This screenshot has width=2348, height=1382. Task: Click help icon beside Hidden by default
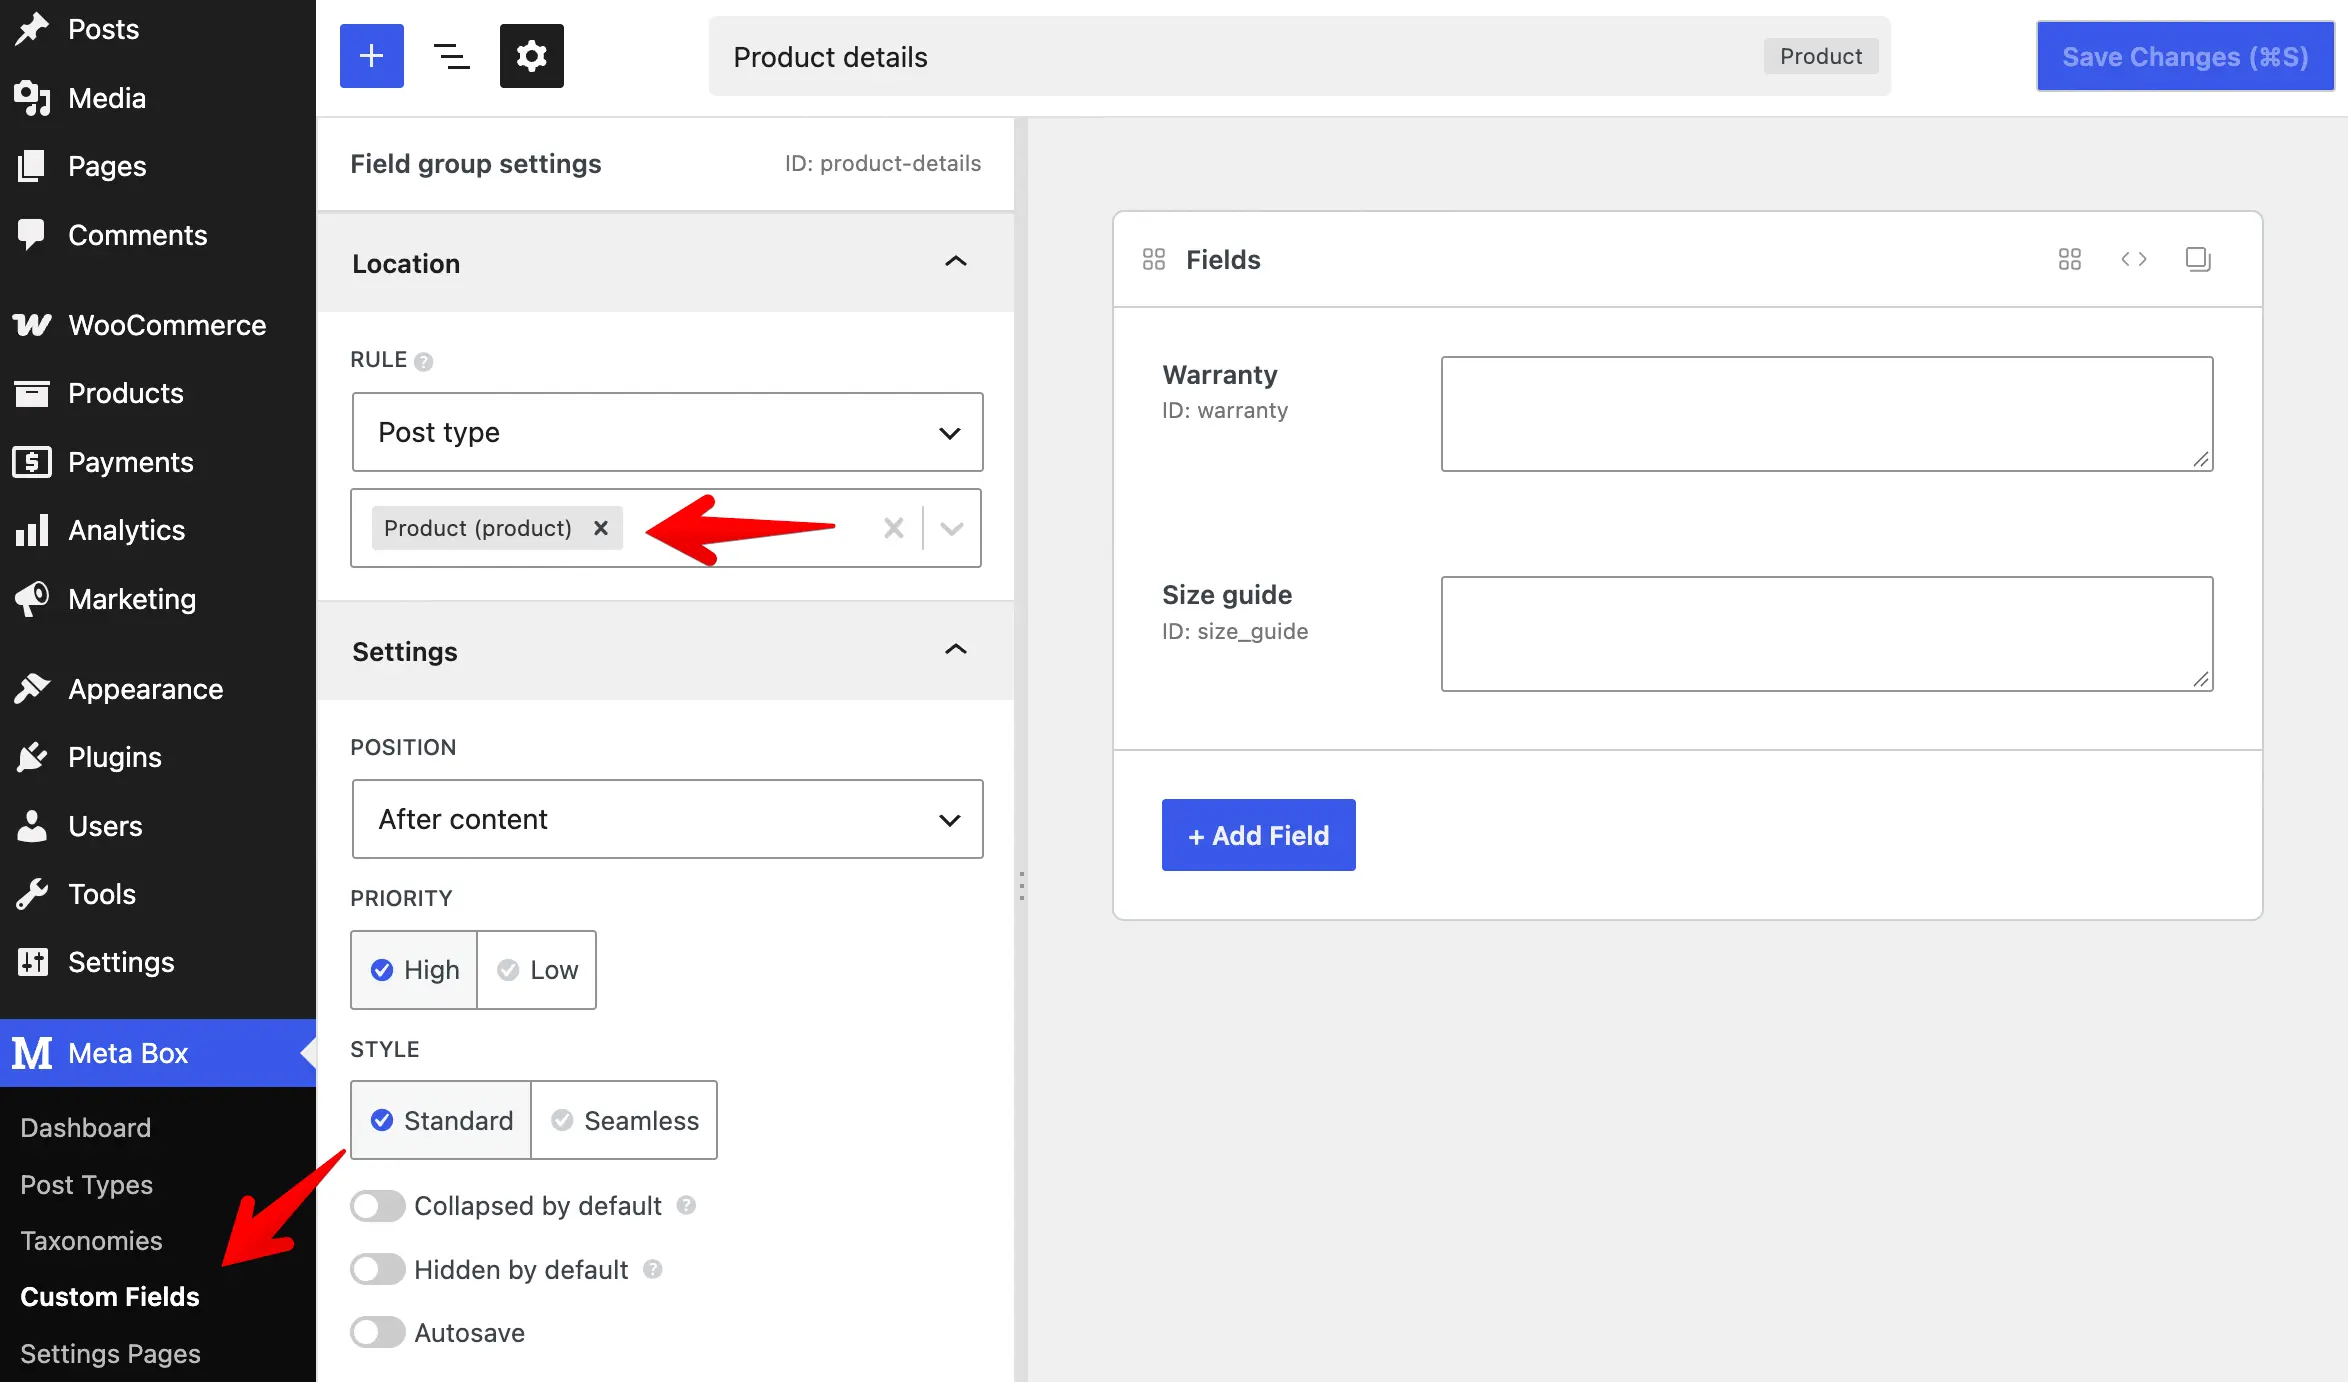[x=653, y=1269]
